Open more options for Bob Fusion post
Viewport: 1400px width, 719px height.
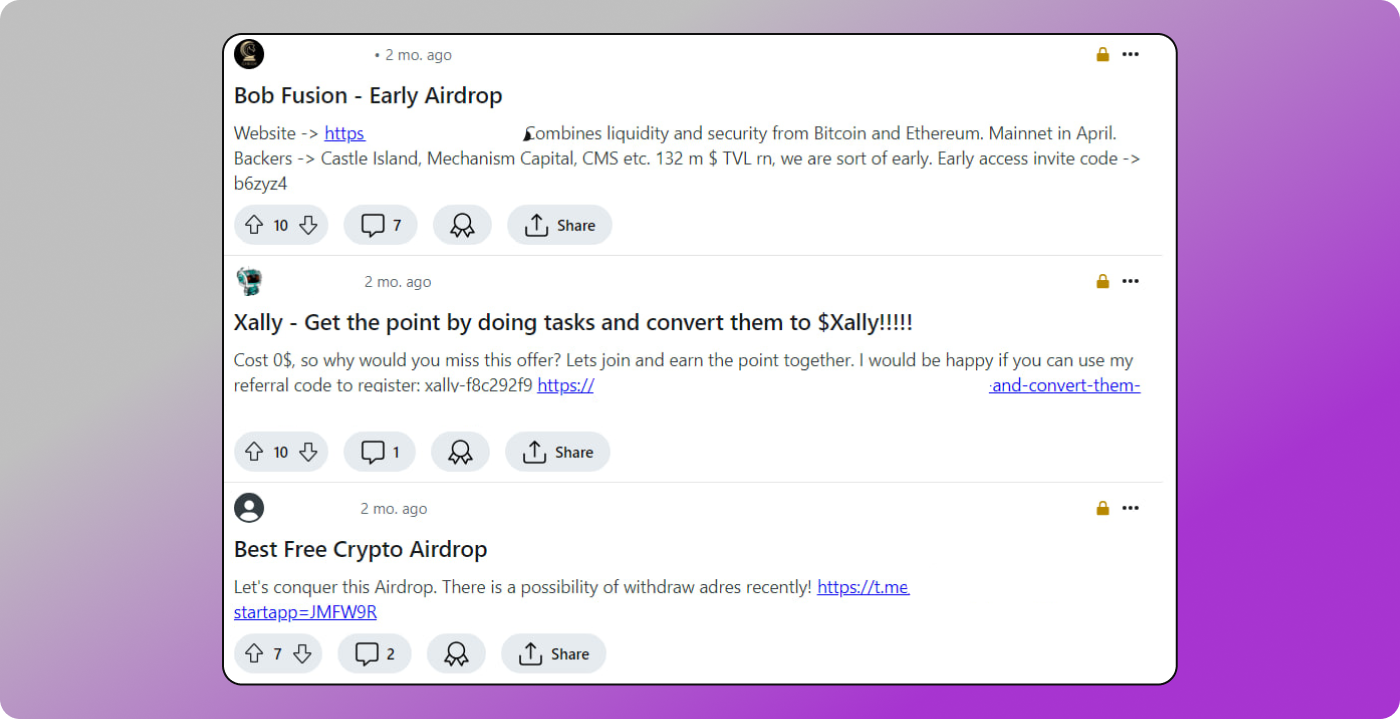[1130, 55]
